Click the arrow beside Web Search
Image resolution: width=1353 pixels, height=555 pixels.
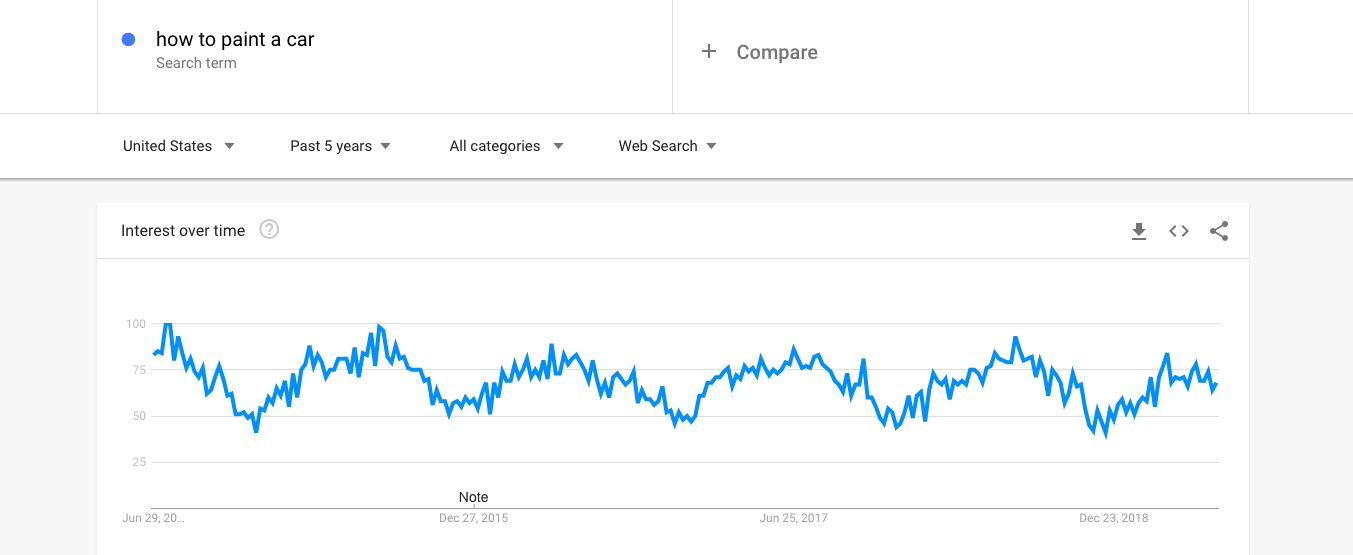[x=711, y=146]
